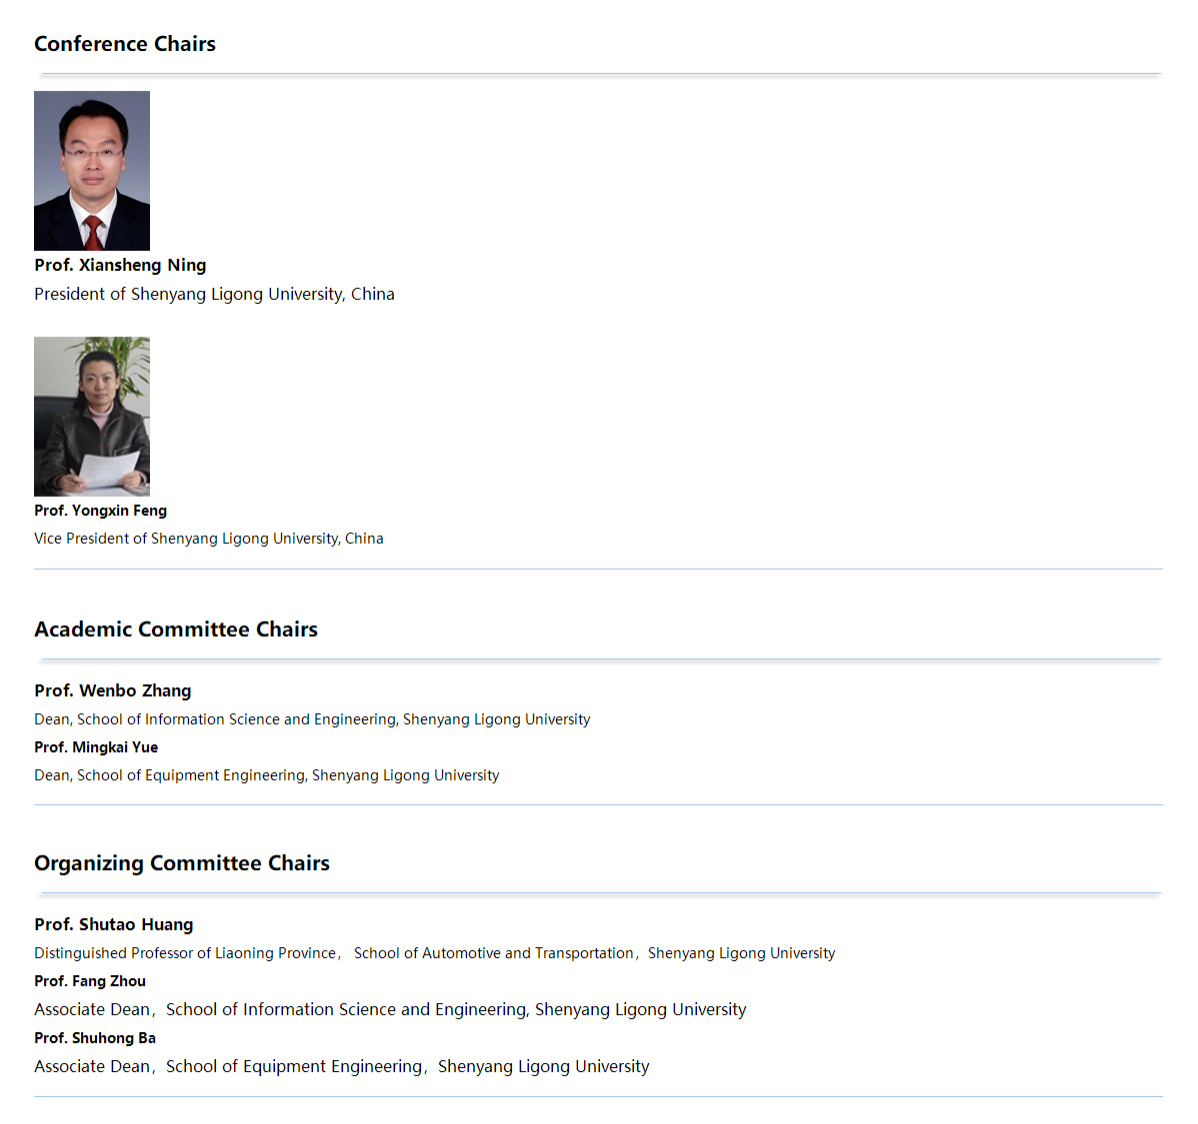
Task: Click Prof. Yongxin Feng's portrait photo
Action: coord(92,416)
